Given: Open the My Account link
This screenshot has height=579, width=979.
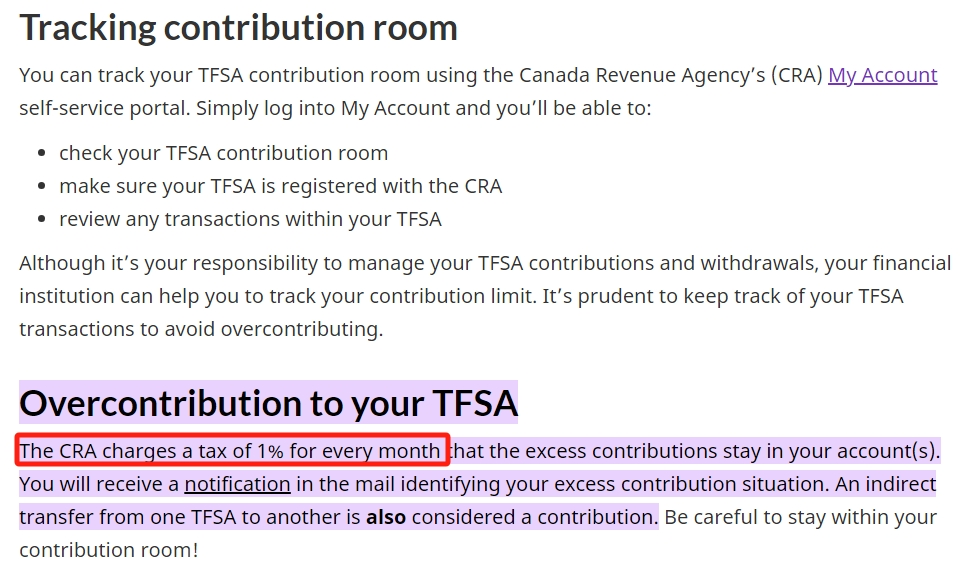Looking at the screenshot, I should tap(882, 75).
